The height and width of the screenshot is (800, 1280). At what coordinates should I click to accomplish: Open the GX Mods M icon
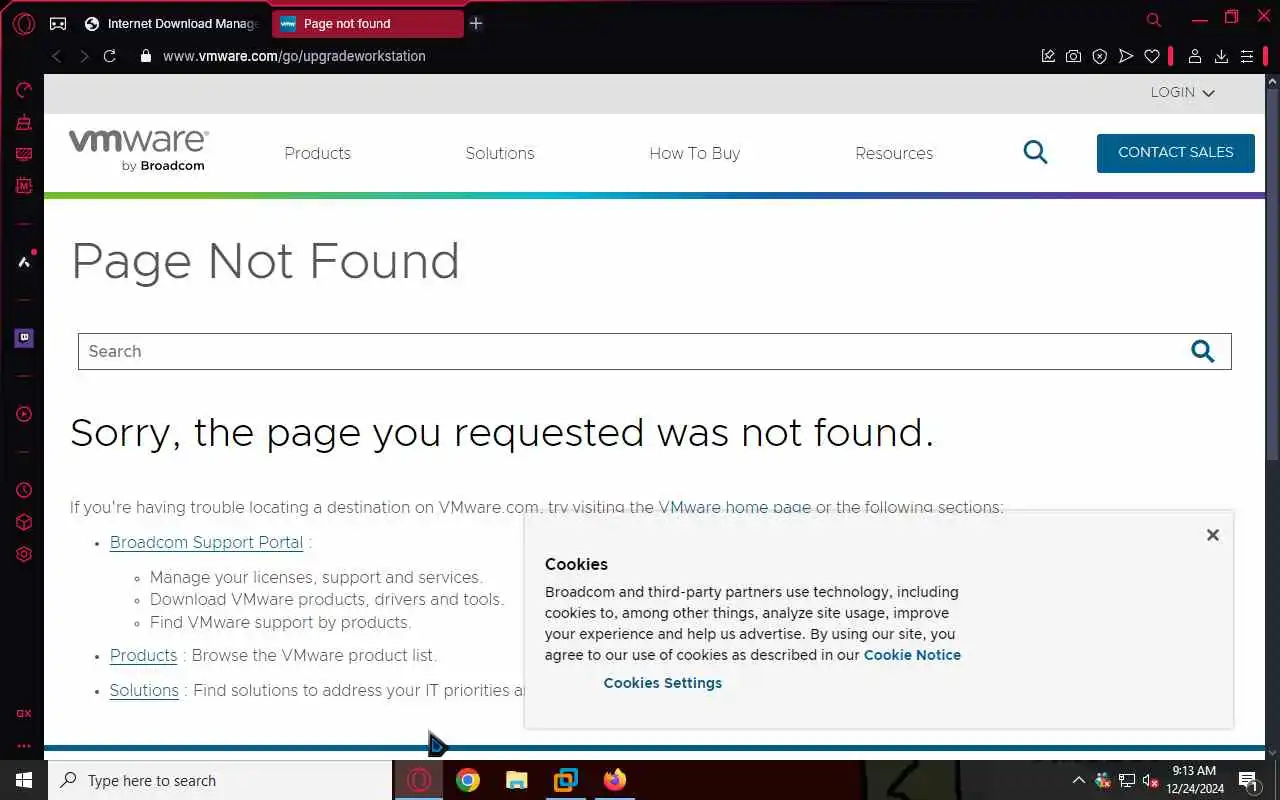(x=24, y=186)
